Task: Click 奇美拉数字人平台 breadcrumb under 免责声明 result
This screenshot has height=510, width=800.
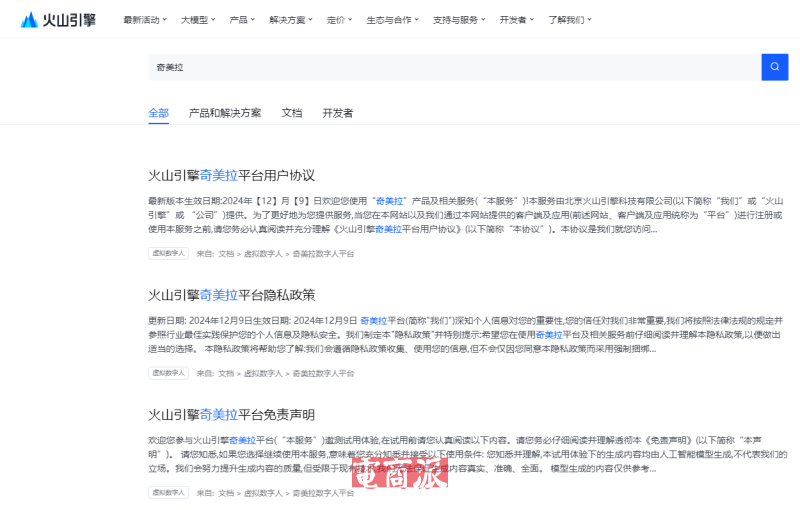Action: coord(323,493)
